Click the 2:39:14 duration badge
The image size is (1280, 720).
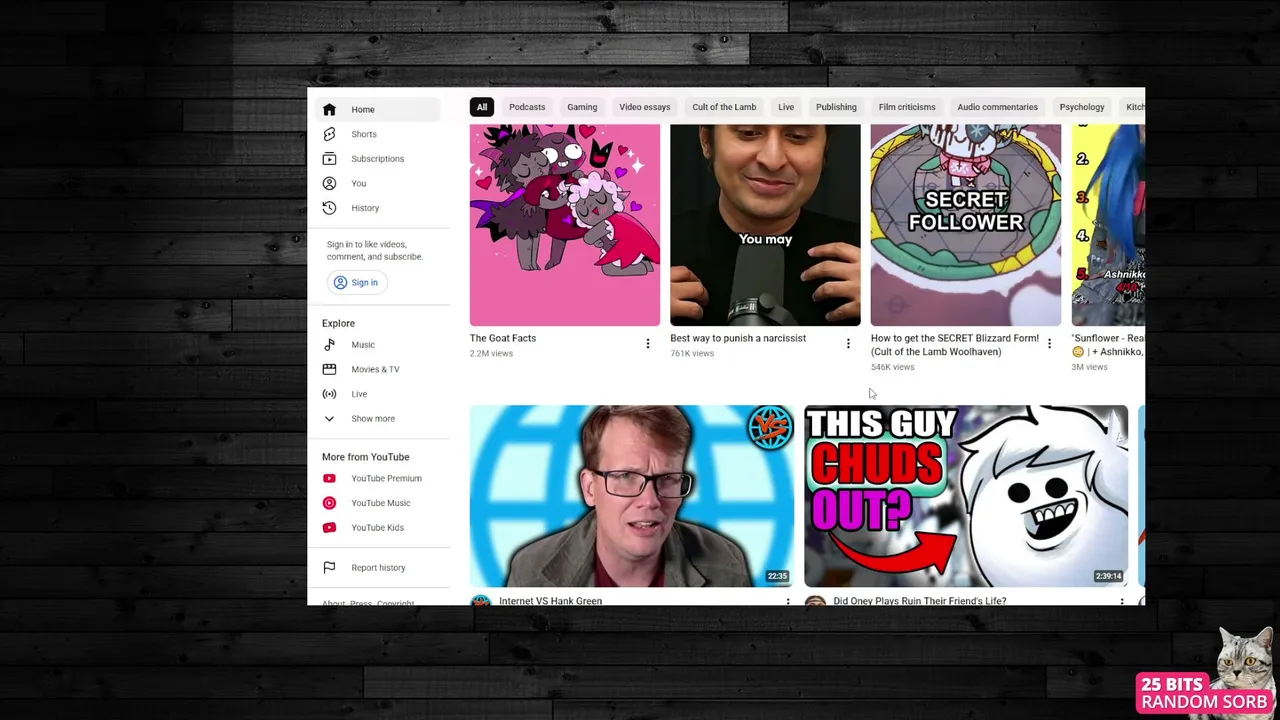tap(1108, 576)
